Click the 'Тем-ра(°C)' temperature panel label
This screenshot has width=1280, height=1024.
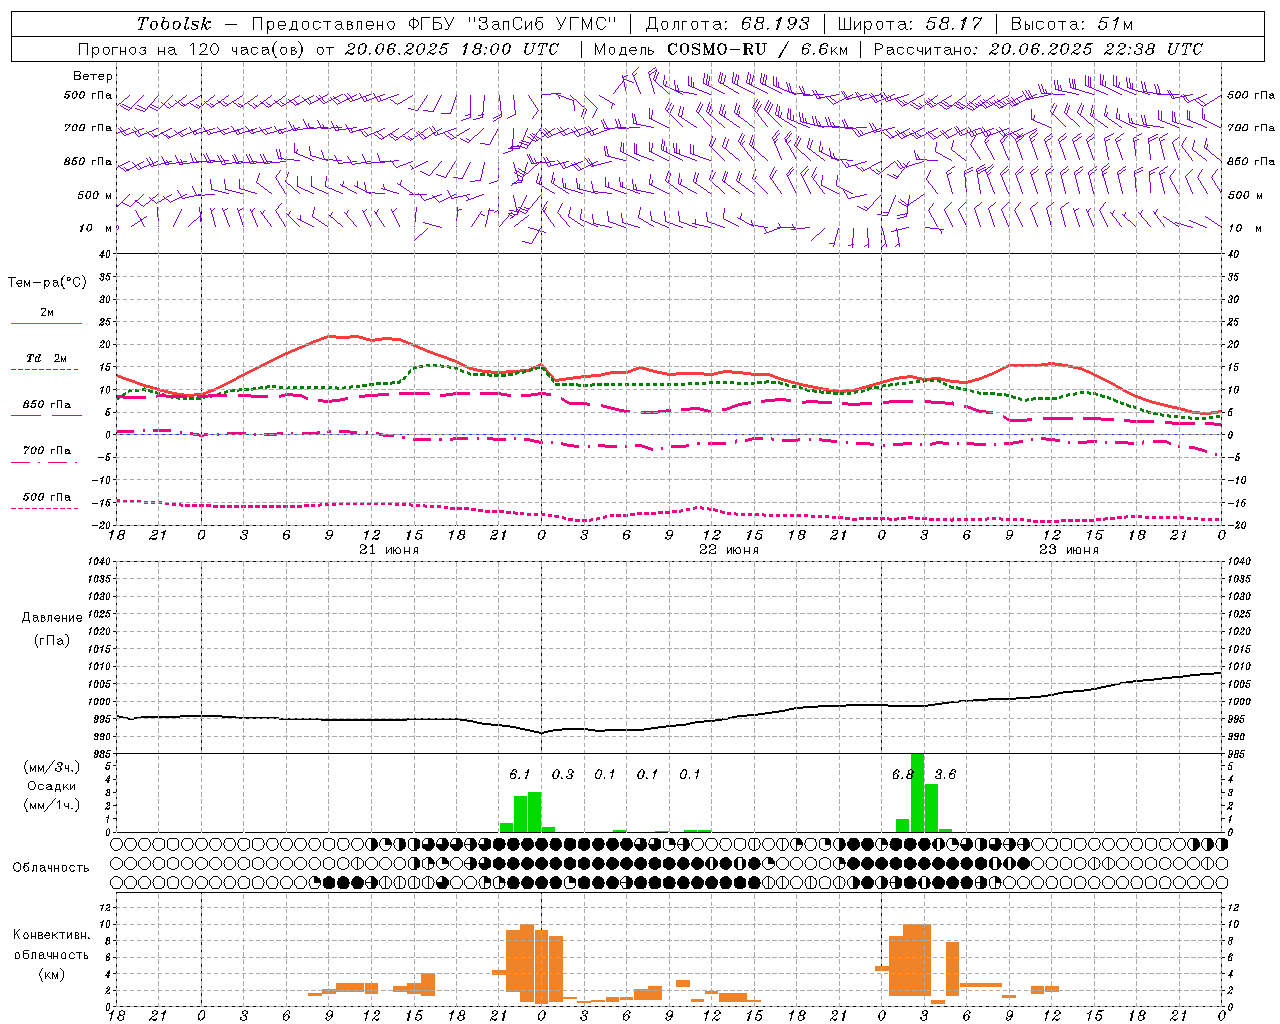coord(47,283)
